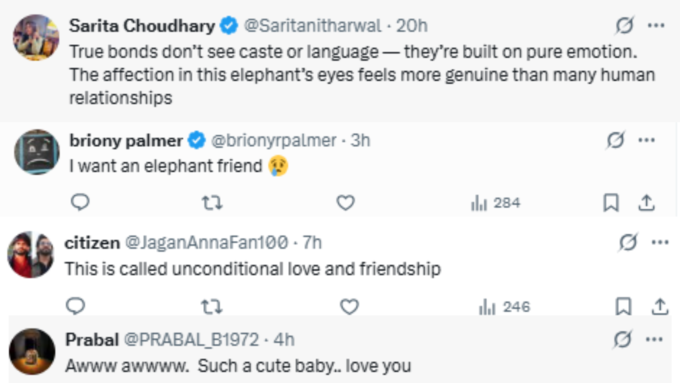Open @Saritanitharwal profile handle

[x=313, y=26]
